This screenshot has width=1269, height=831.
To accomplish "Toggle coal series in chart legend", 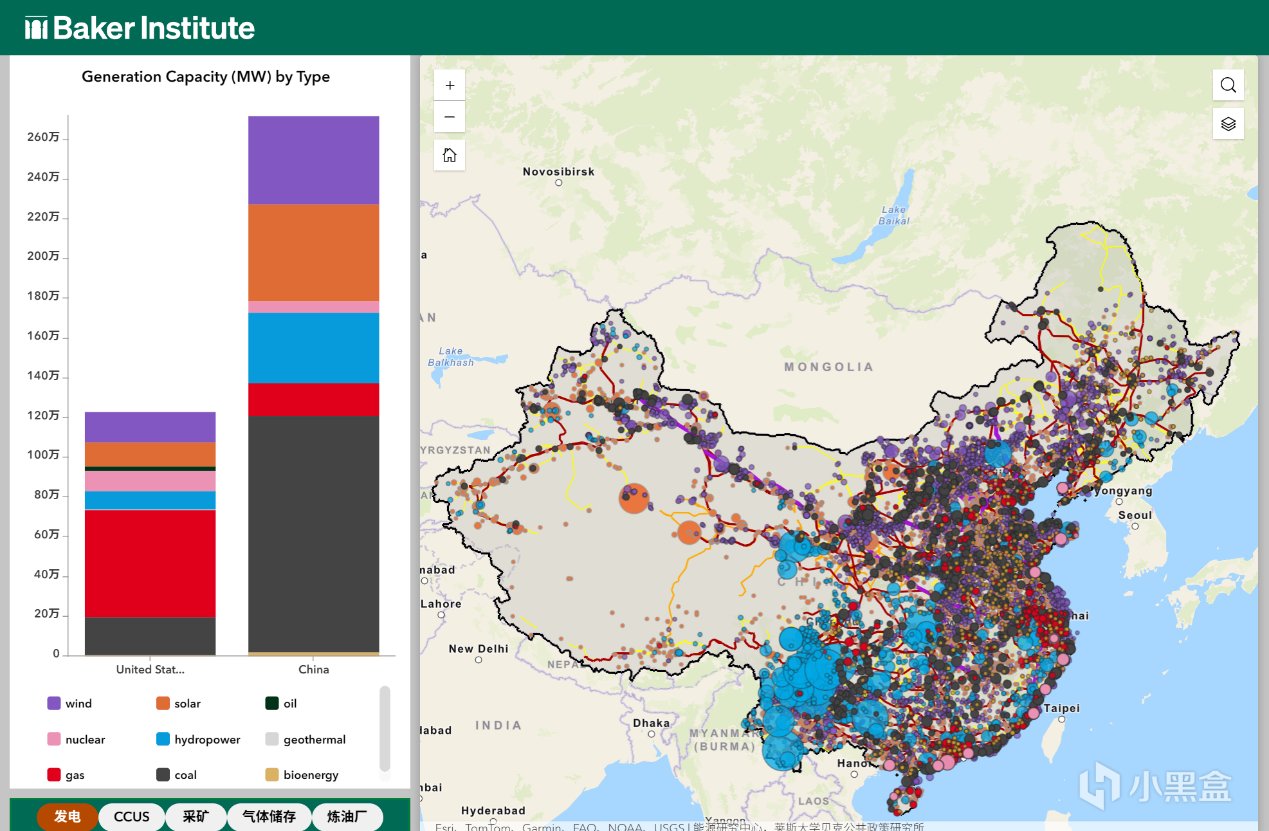I will tap(177, 774).
